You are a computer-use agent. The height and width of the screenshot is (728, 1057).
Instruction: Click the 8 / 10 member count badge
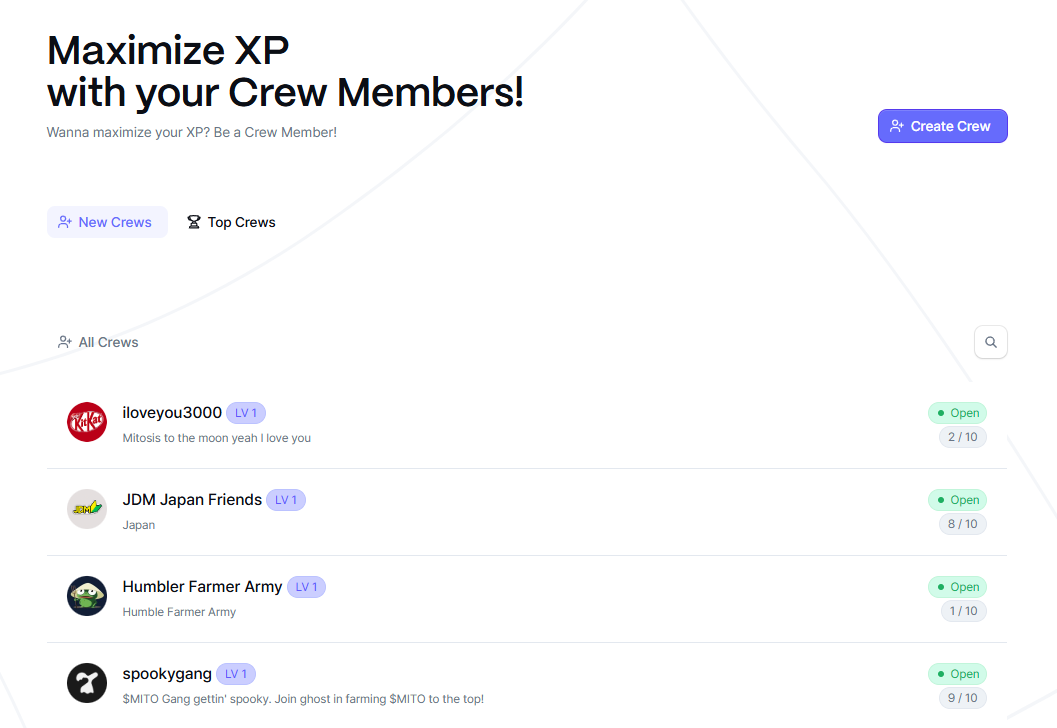pos(962,524)
